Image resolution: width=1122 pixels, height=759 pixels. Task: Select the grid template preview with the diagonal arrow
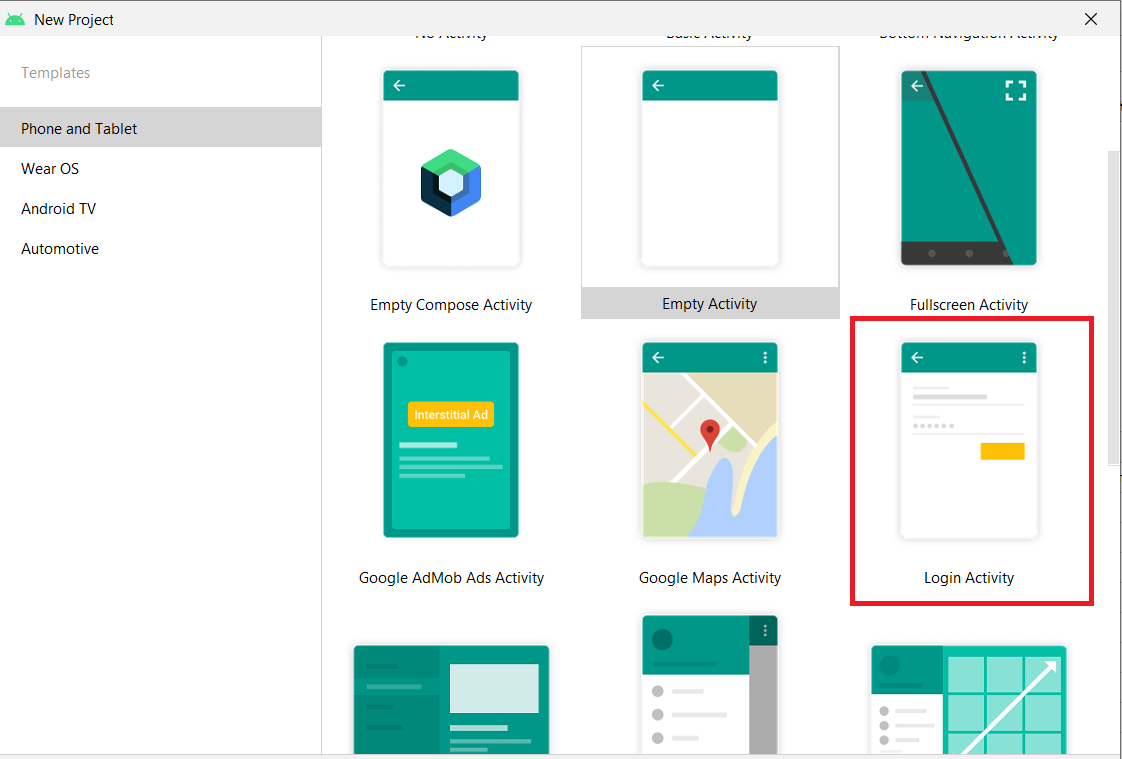pos(969,699)
